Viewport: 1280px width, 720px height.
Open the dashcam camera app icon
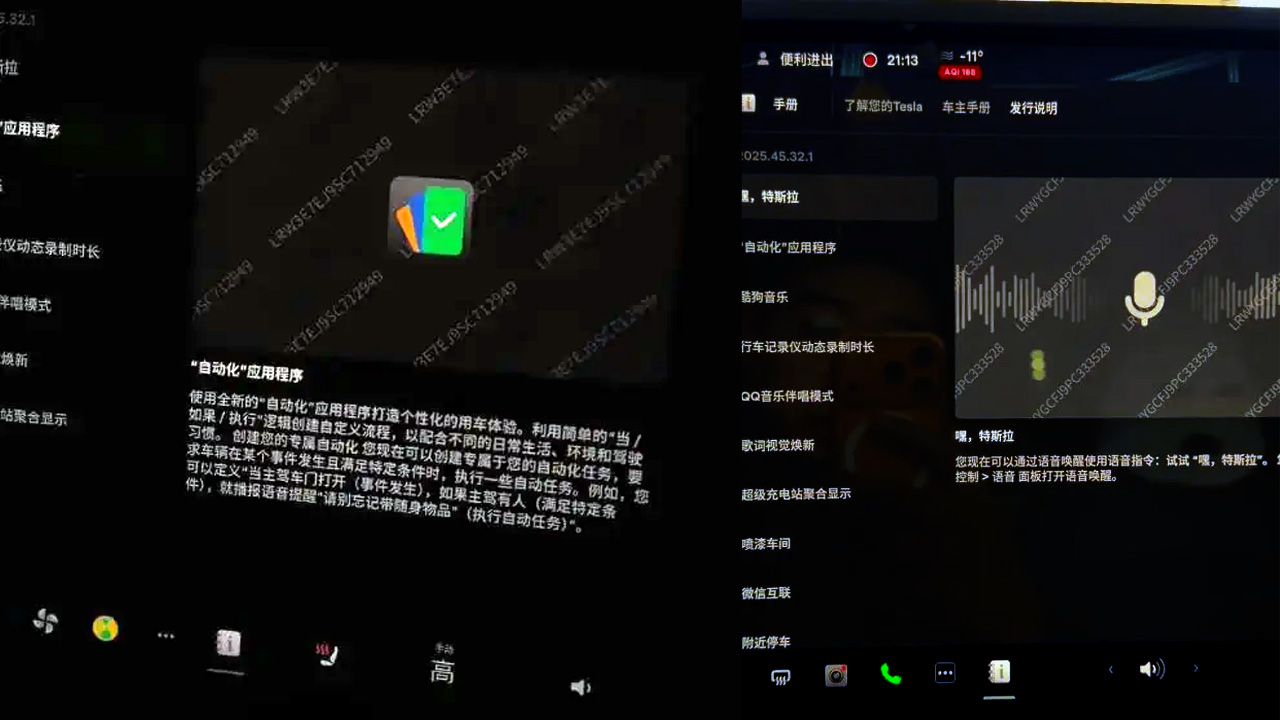(836, 675)
